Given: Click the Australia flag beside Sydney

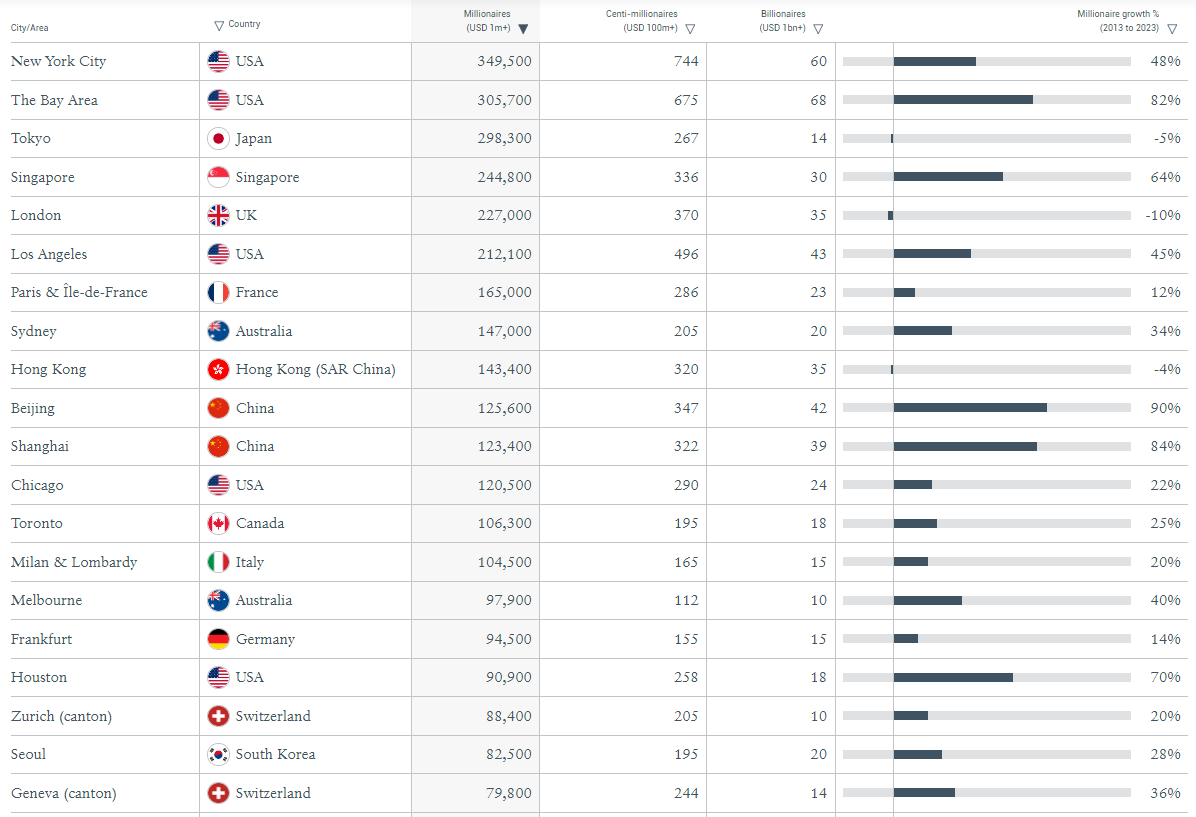Looking at the screenshot, I should 218,331.
